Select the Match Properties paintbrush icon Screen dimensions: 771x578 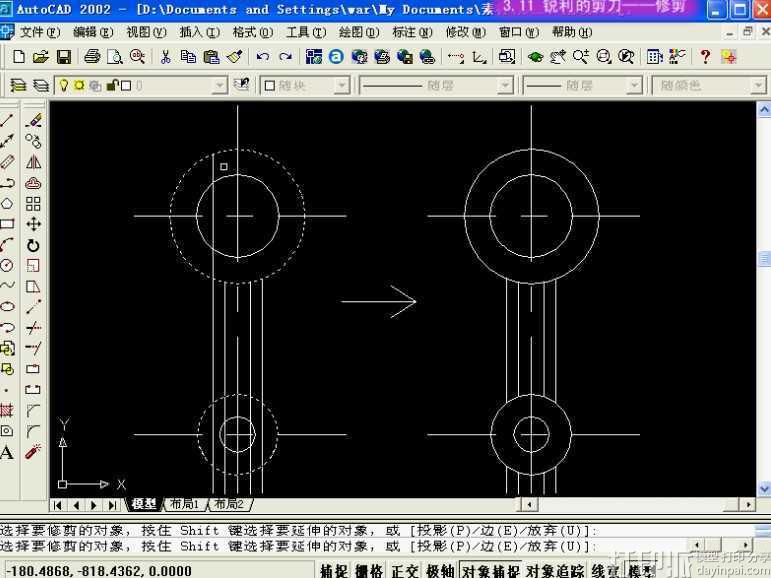click(235, 57)
